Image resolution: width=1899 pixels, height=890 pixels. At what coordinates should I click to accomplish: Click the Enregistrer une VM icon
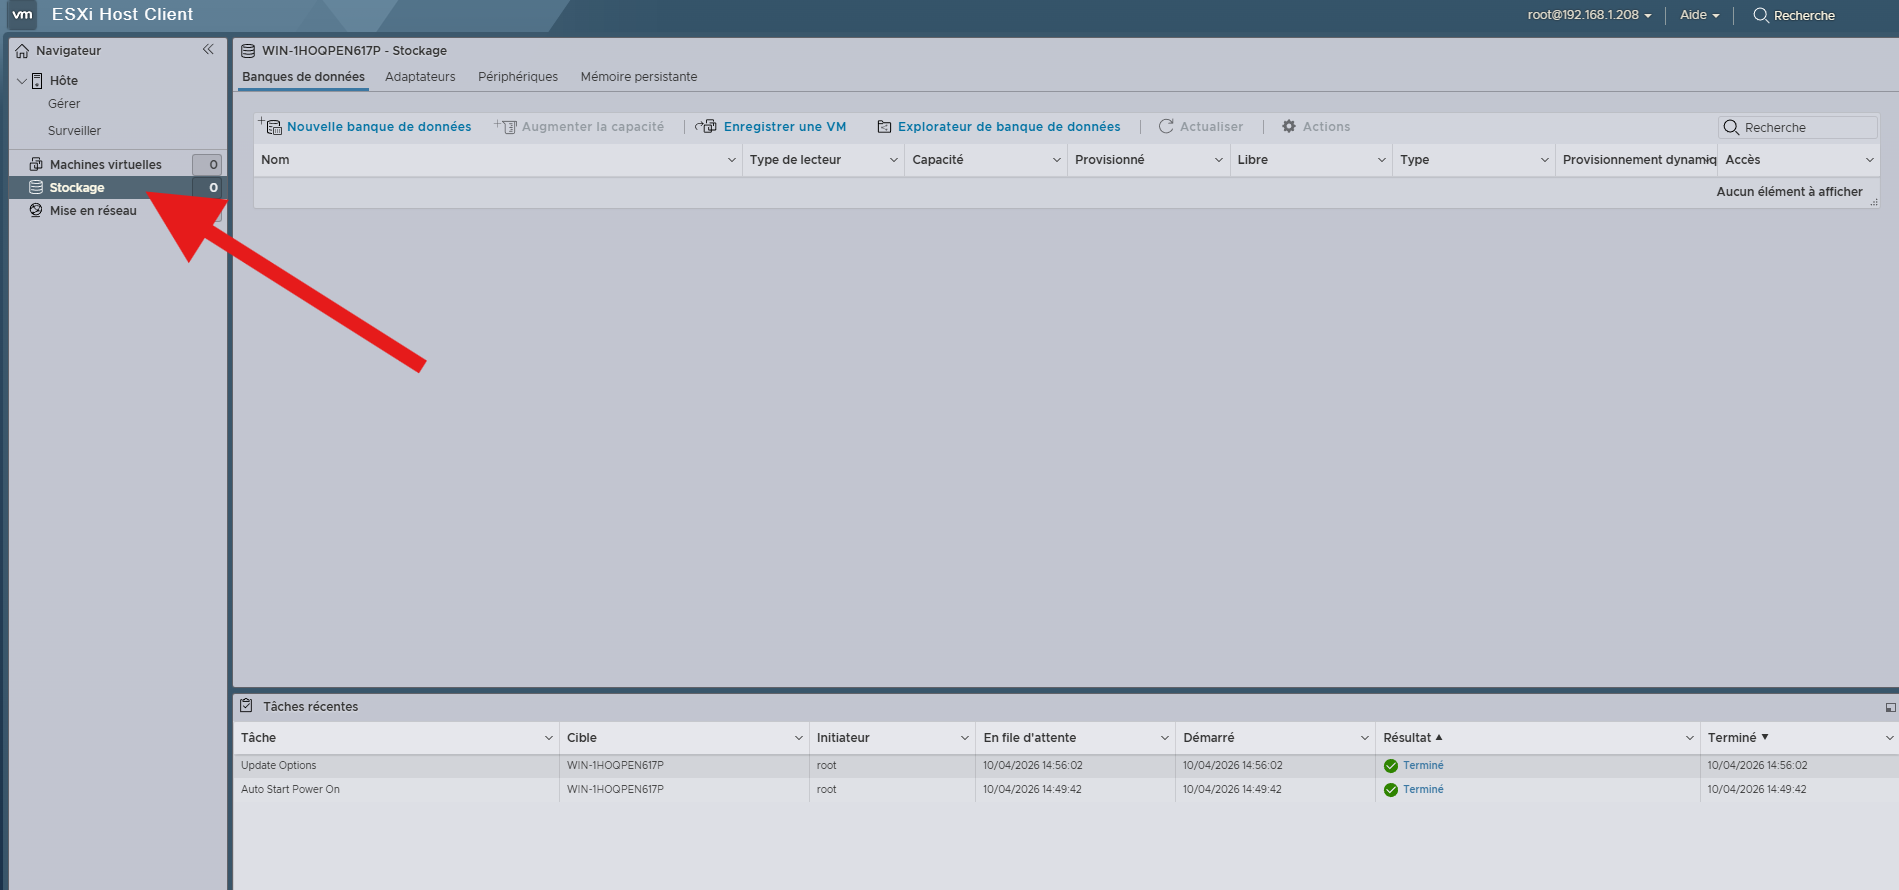(x=707, y=126)
